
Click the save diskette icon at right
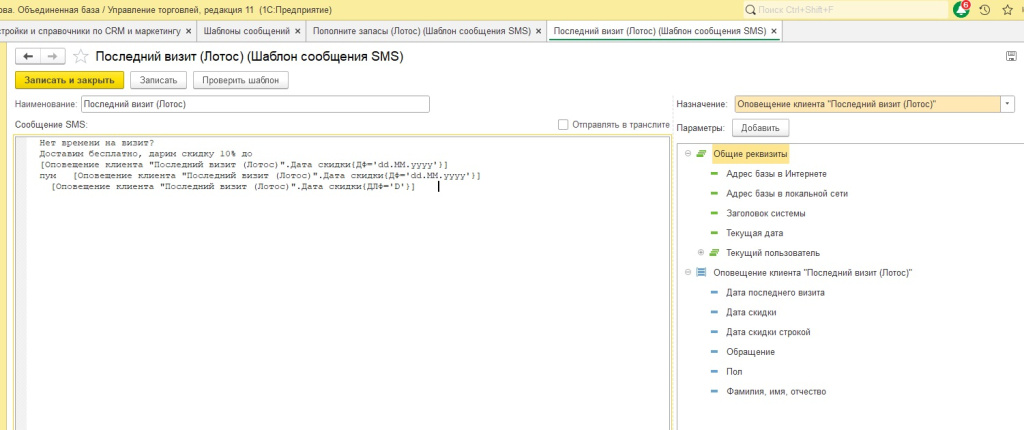tap(1010, 57)
